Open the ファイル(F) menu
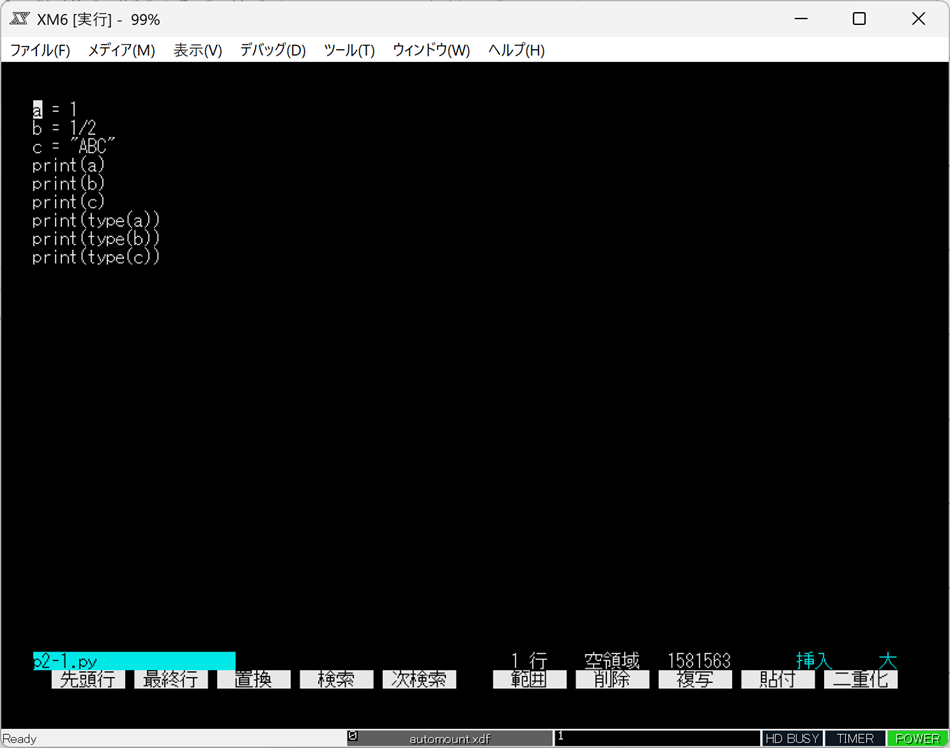The height and width of the screenshot is (748, 950). [40, 50]
